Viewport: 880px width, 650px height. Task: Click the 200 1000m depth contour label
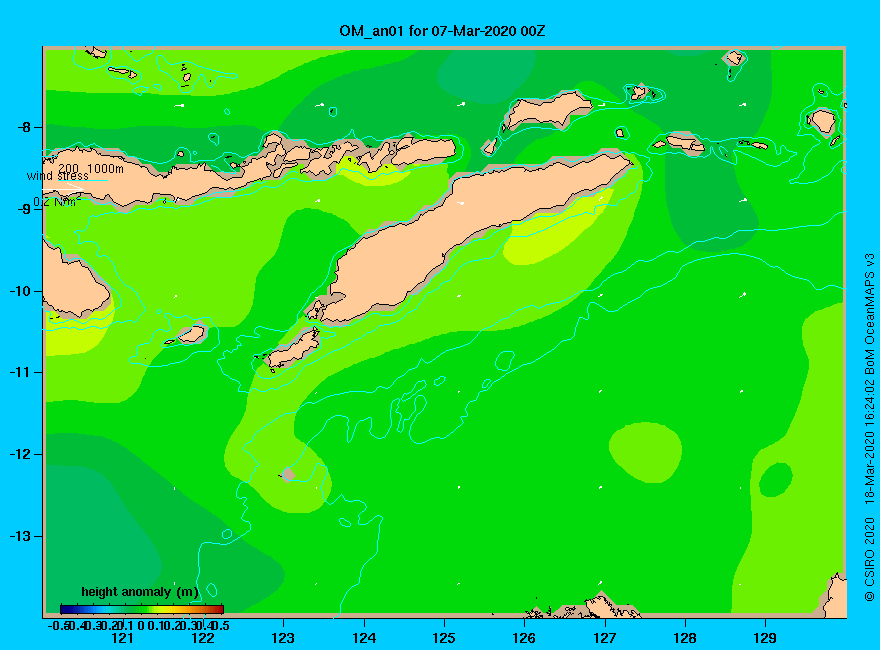tap(91, 168)
